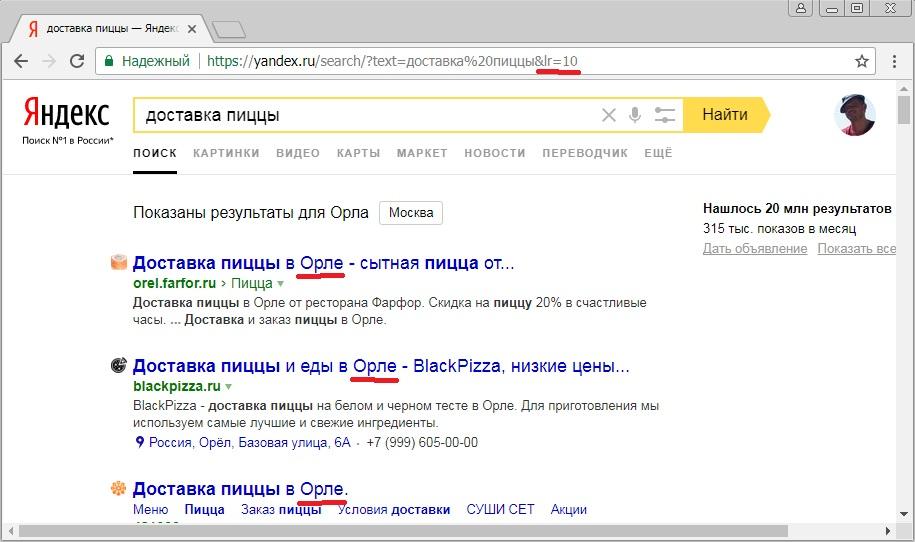The image size is (915, 542).
Task: Click the 'СУШИ СЕТ' sitelink
Action: [500, 509]
